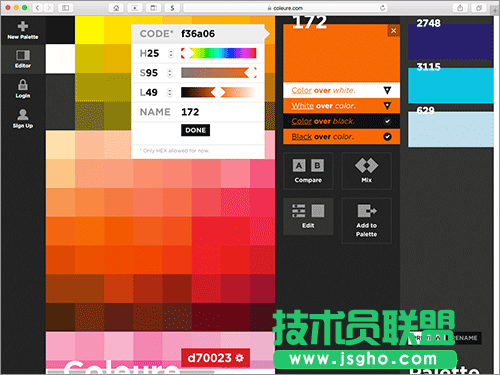Click the Sign Up user icon
This screenshot has height=375, width=500.
(x=23, y=115)
